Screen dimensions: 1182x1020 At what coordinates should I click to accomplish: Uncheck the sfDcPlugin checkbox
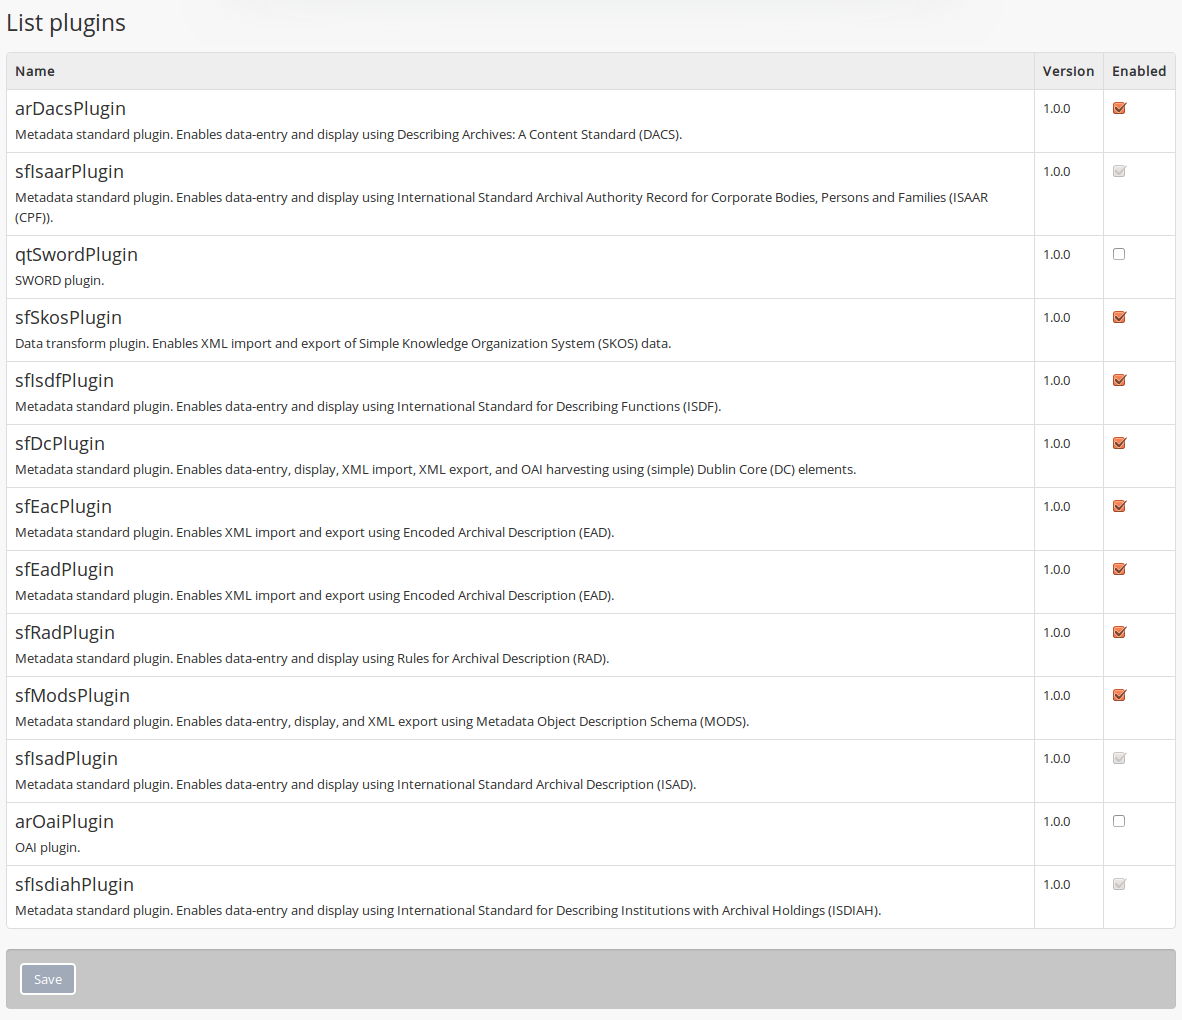1119,443
